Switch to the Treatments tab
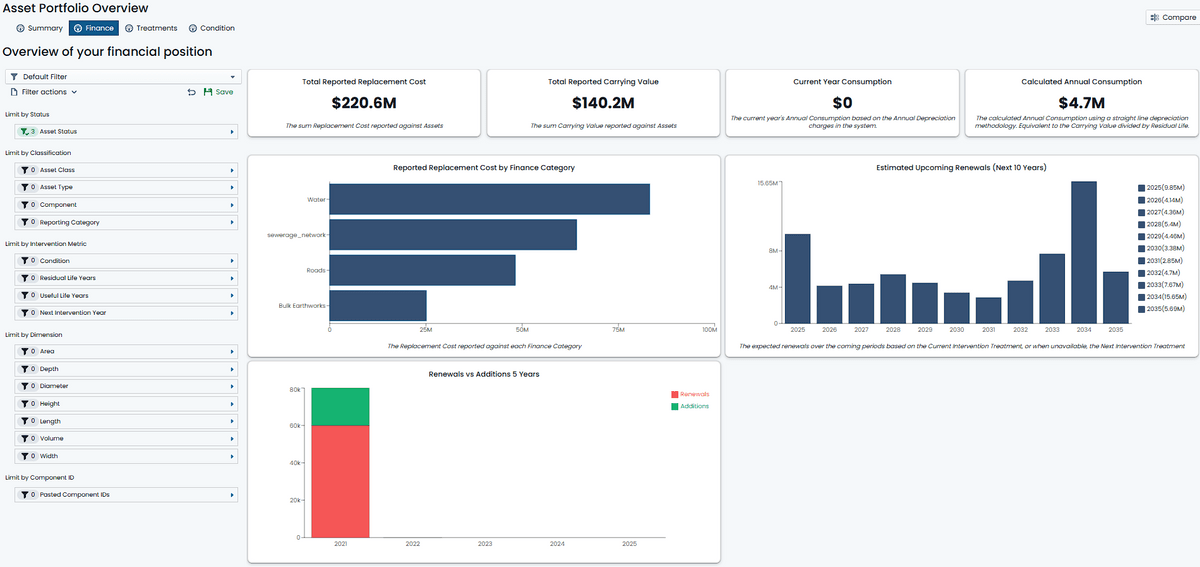Screen dimensions: 1200x567 (x=151, y=28)
